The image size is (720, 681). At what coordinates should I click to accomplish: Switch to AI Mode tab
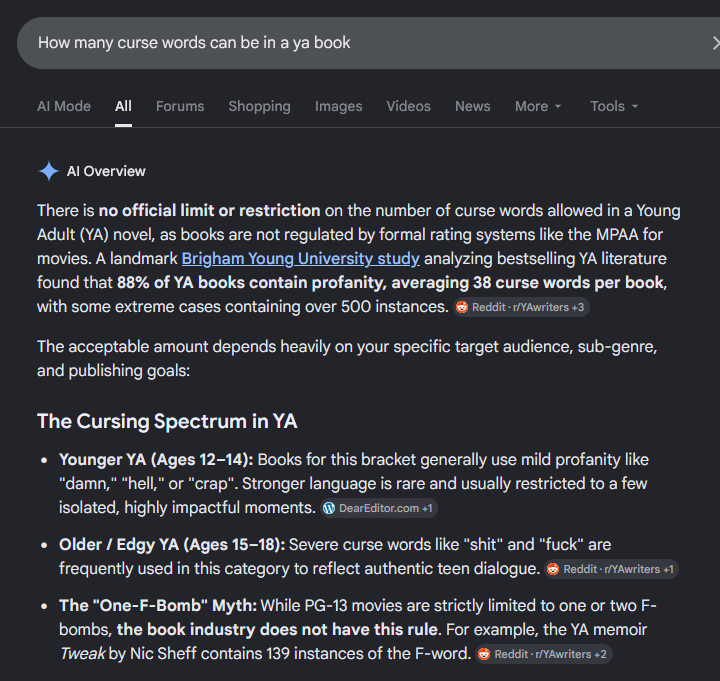[64, 106]
